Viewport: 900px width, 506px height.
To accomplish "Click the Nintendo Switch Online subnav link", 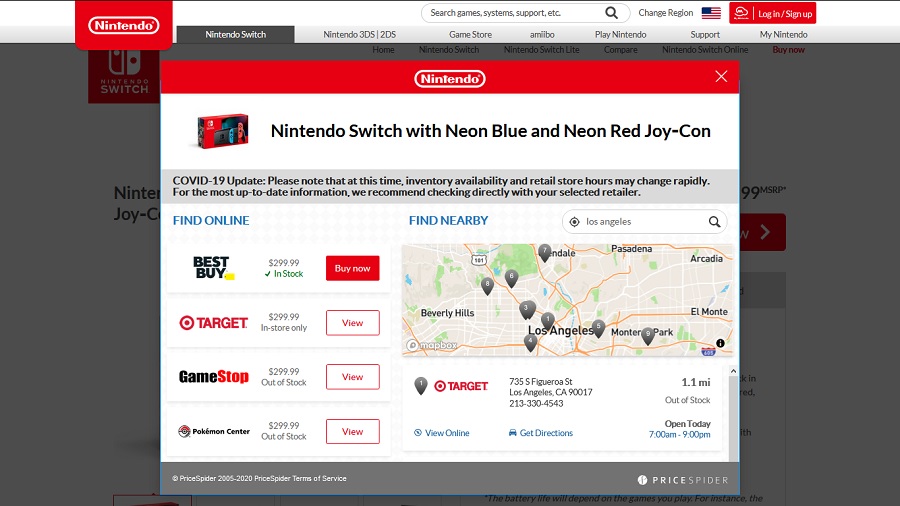I will click(x=705, y=50).
